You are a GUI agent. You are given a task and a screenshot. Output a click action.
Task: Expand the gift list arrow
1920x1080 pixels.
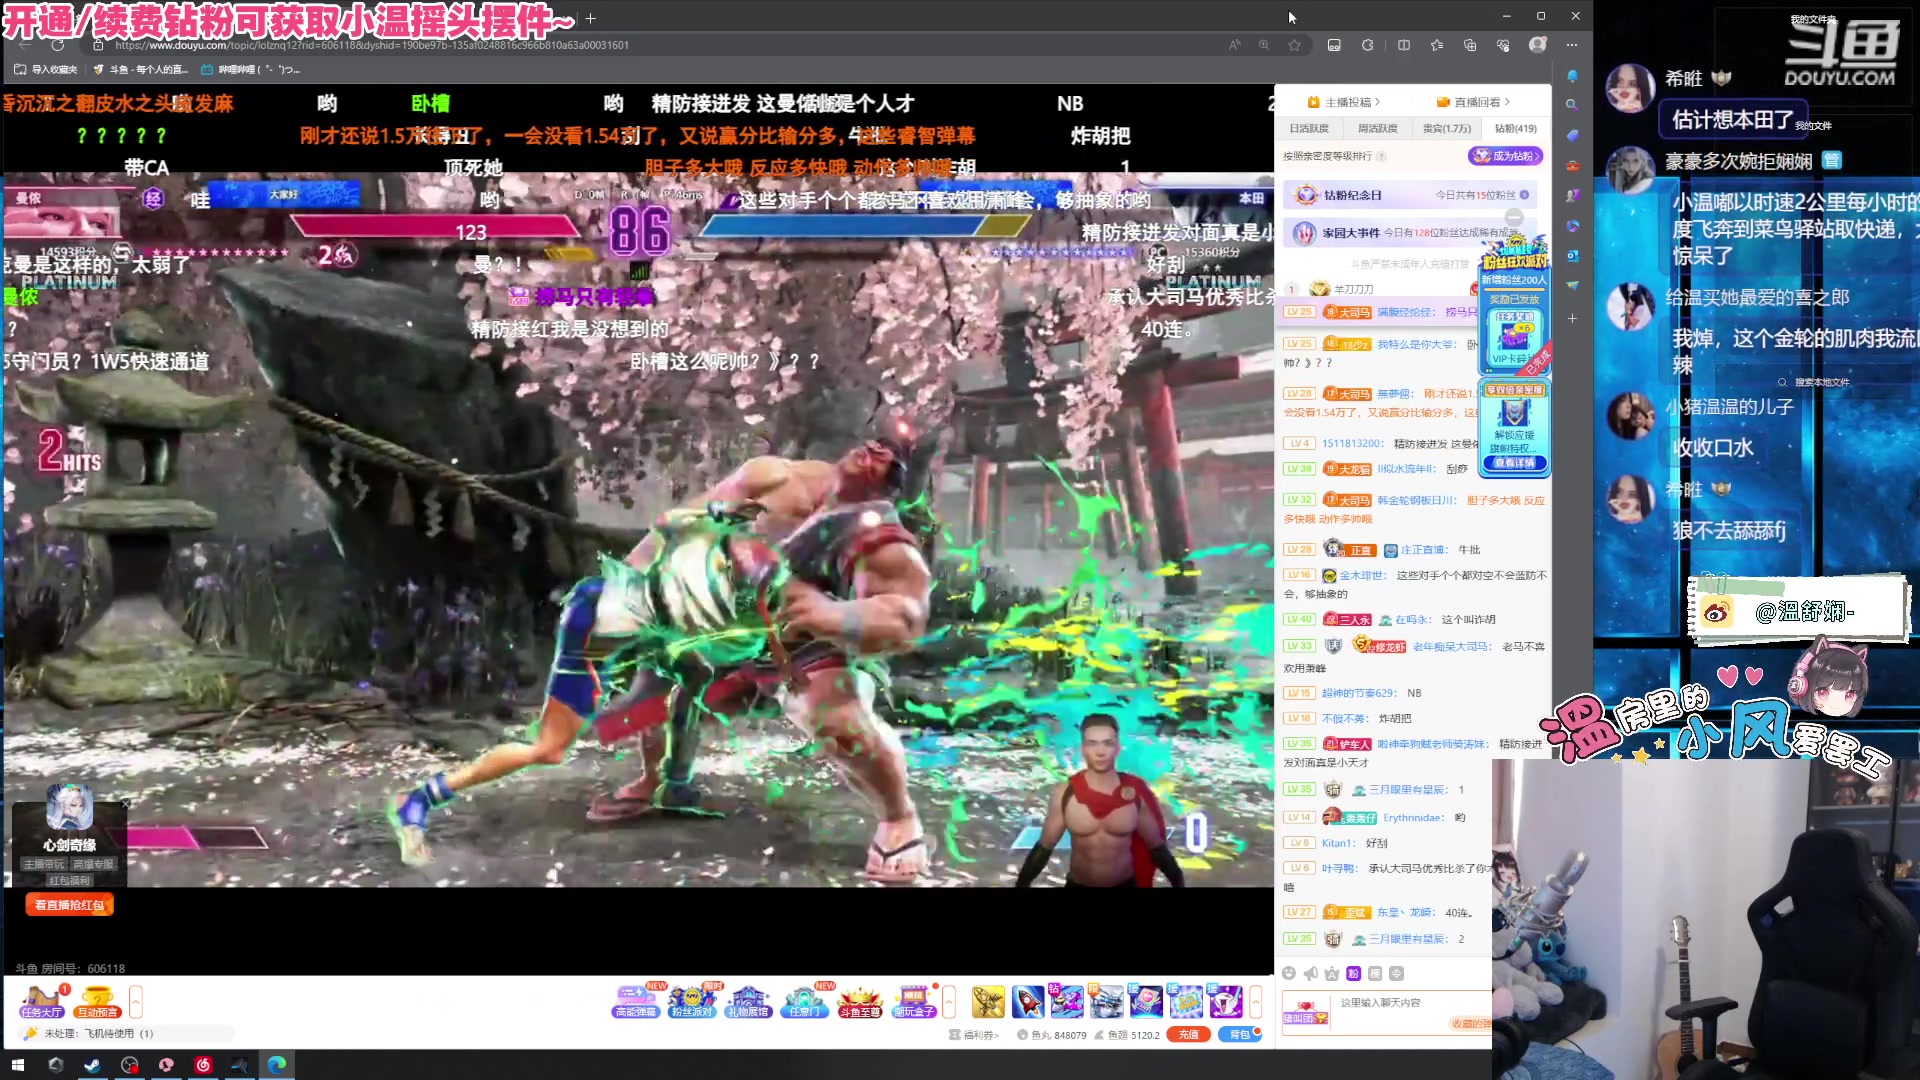pos(1256,1001)
